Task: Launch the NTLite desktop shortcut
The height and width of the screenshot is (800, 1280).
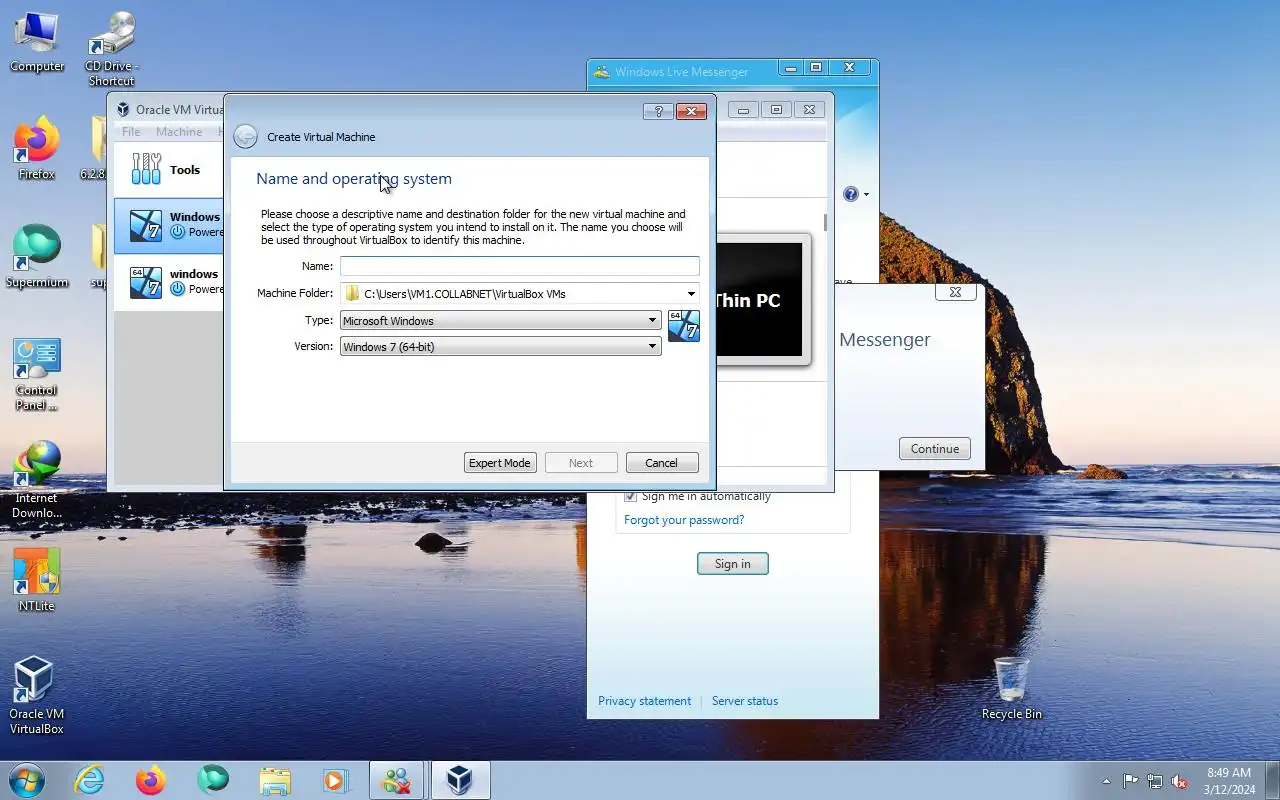Action: [x=37, y=580]
